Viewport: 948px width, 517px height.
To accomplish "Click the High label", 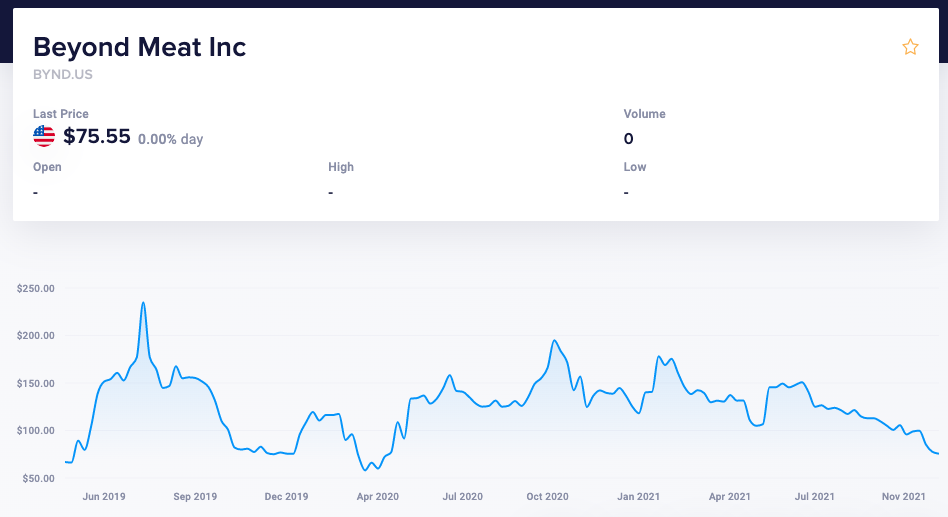I will (x=341, y=167).
